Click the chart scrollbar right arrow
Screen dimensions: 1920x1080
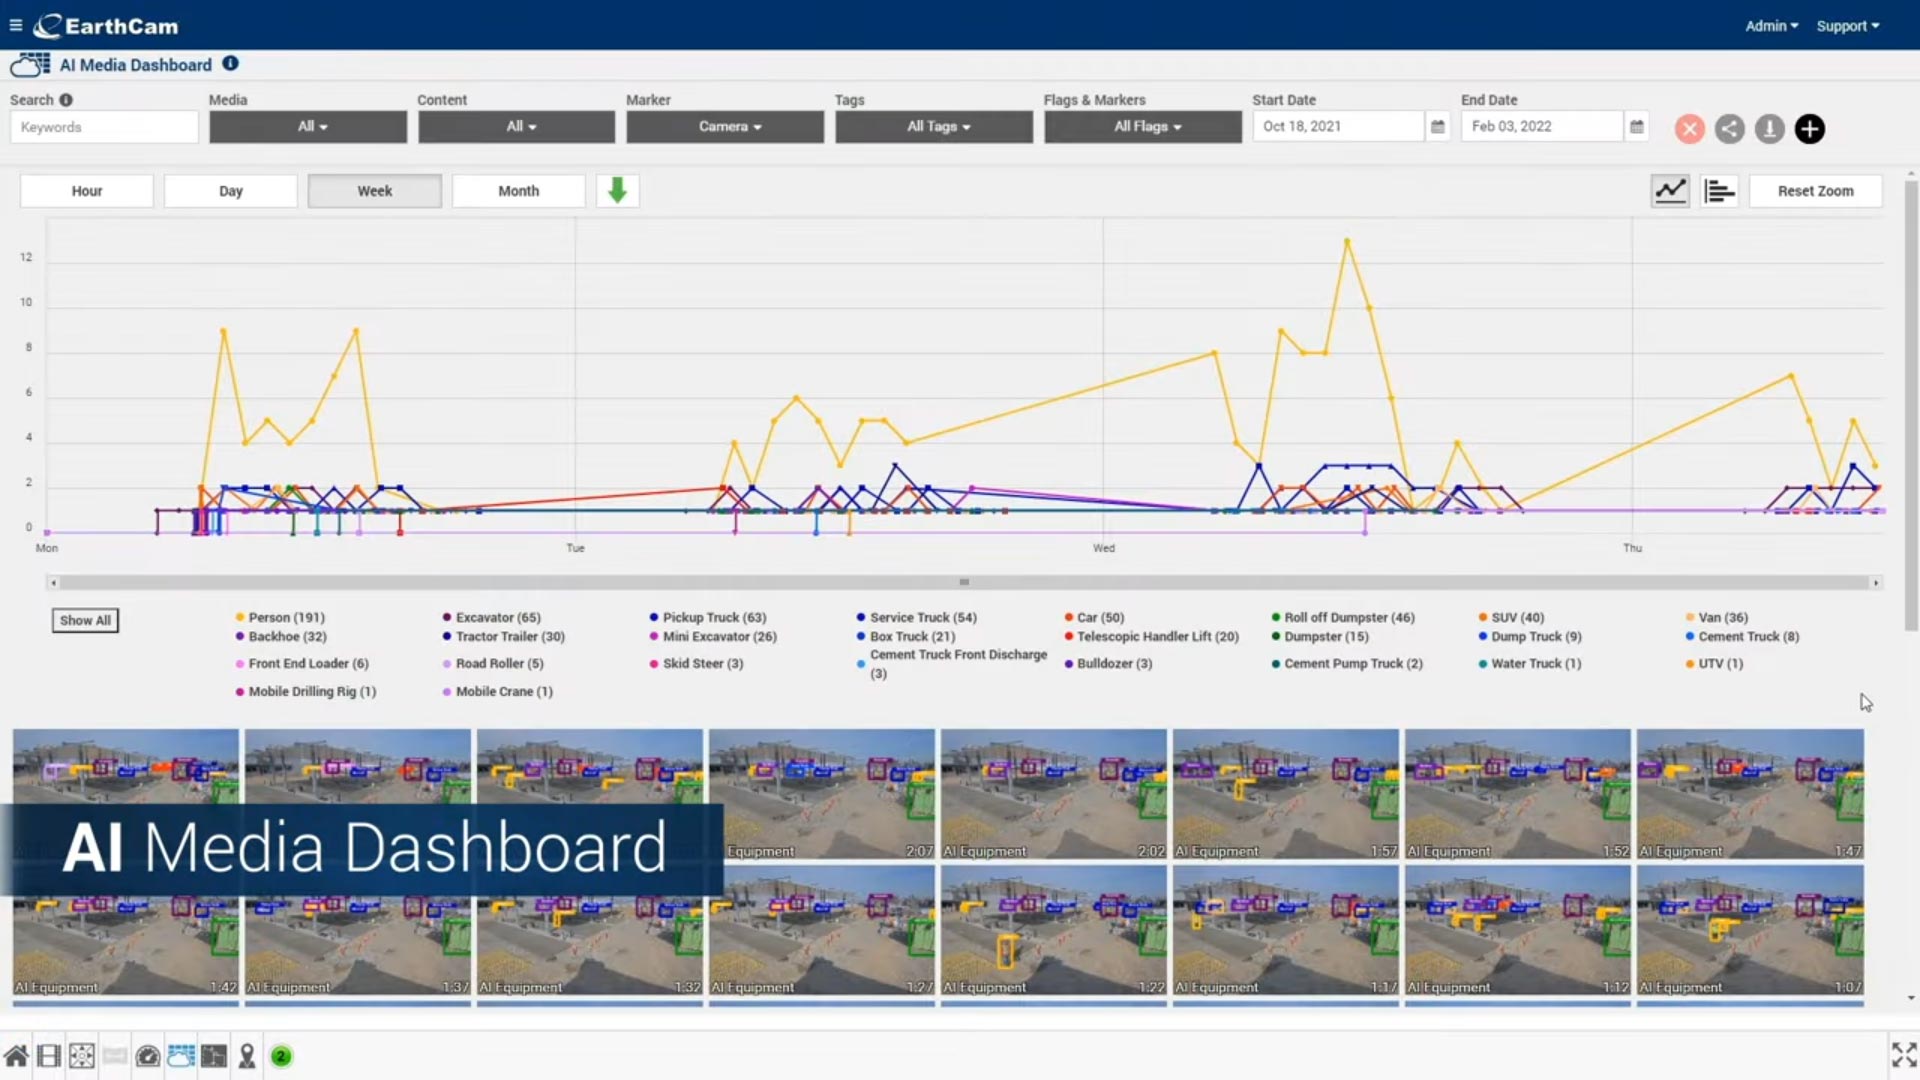coord(1876,582)
